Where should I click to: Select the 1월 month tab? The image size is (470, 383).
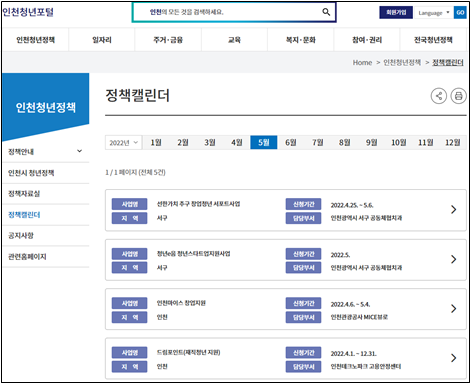(156, 142)
